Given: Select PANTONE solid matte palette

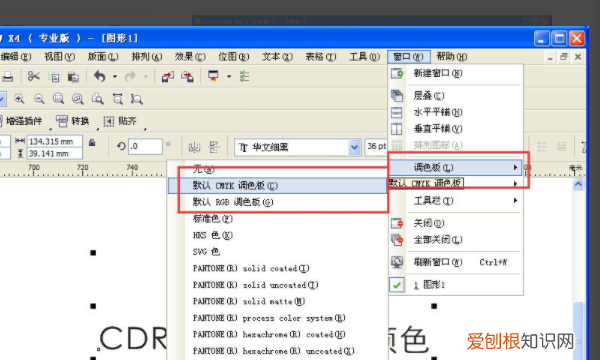Looking at the screenshot, I should point(277,301).
